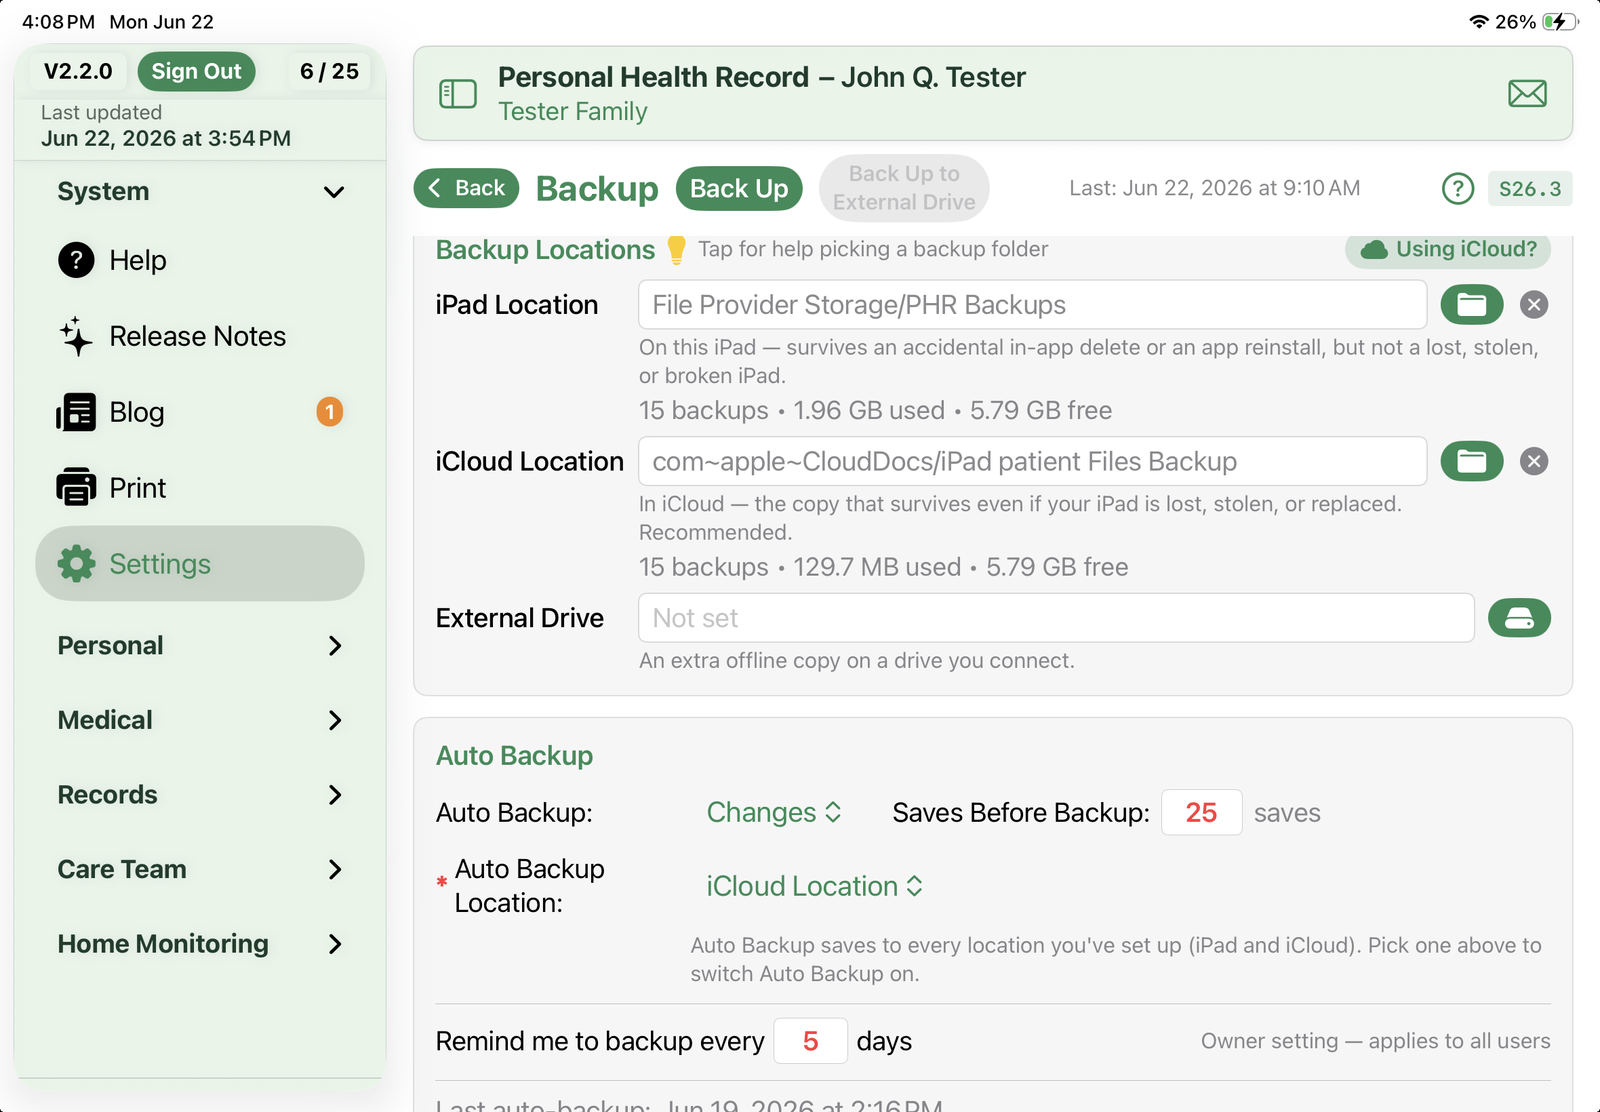Click the question mark help icon
Screen dimensions: 1600x1112
coord(1458,188)
